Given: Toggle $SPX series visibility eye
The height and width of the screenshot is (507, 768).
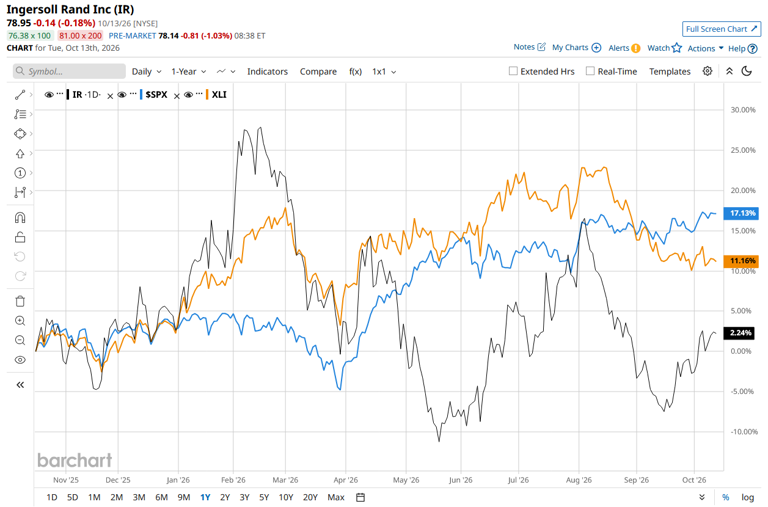Looking at the screenshot, I should click(122, 95).
